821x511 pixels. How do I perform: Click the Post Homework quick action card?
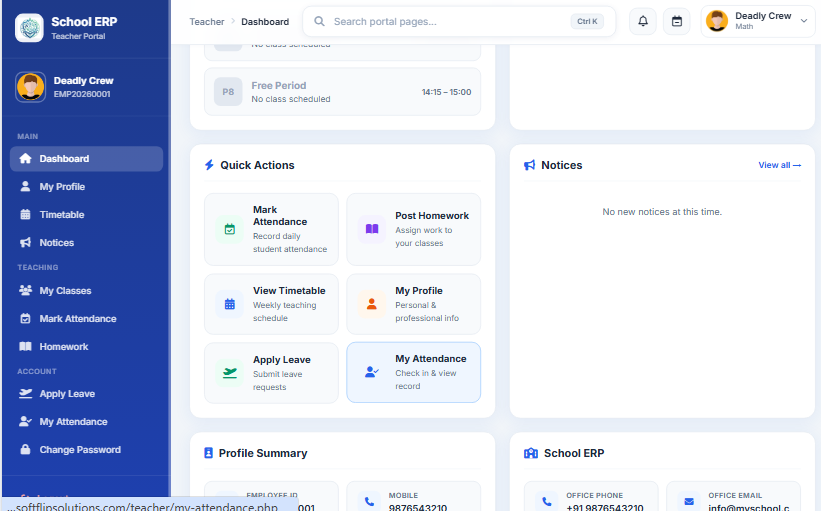click(414, 229)
